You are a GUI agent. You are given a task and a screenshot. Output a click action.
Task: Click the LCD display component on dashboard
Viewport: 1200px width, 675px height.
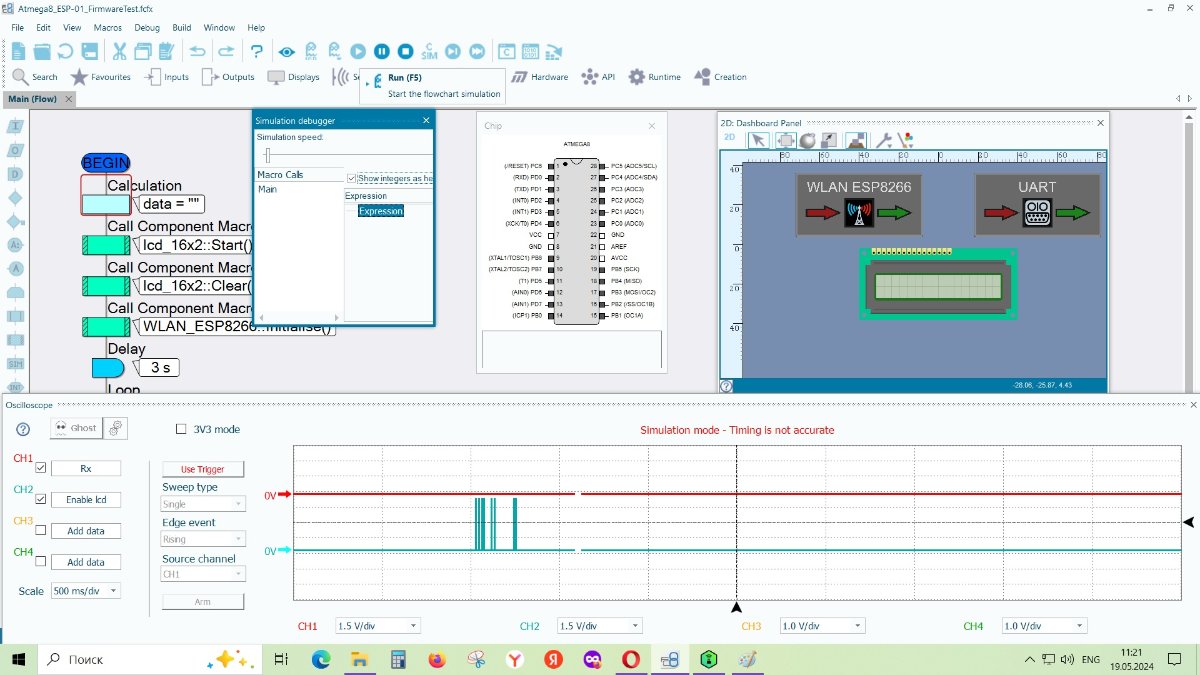click(938, 284)
